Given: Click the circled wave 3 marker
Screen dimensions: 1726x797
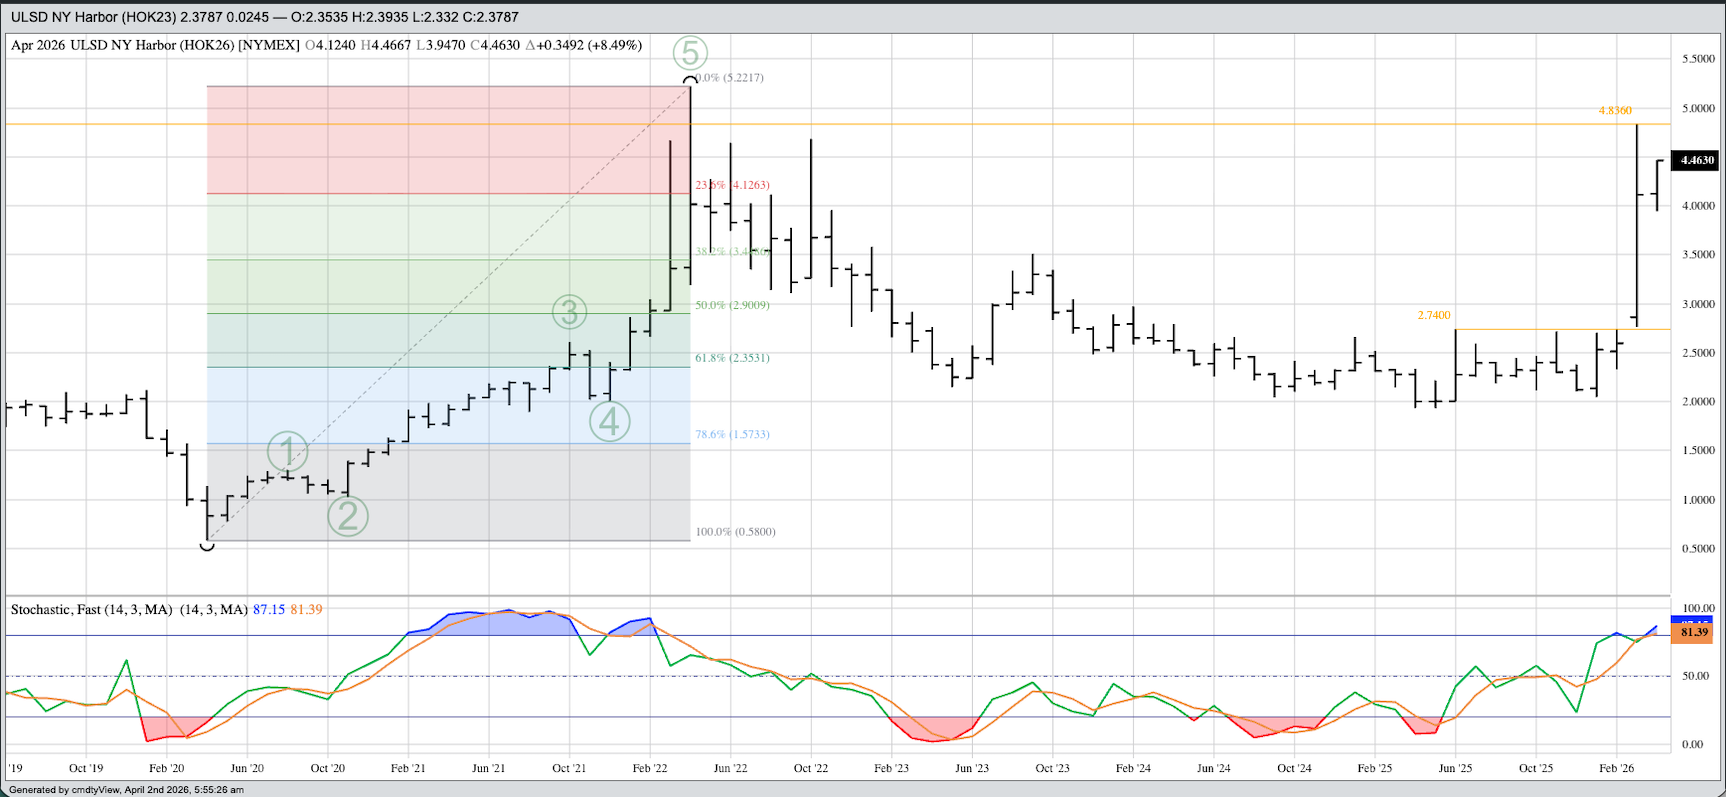Looking at the screenshot, I should coord(569,312).
